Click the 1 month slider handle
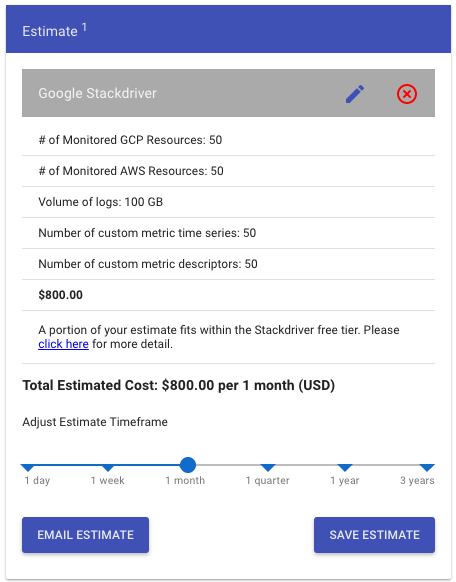Viewport: 456px width, 582px height. [x=188, y=465]
